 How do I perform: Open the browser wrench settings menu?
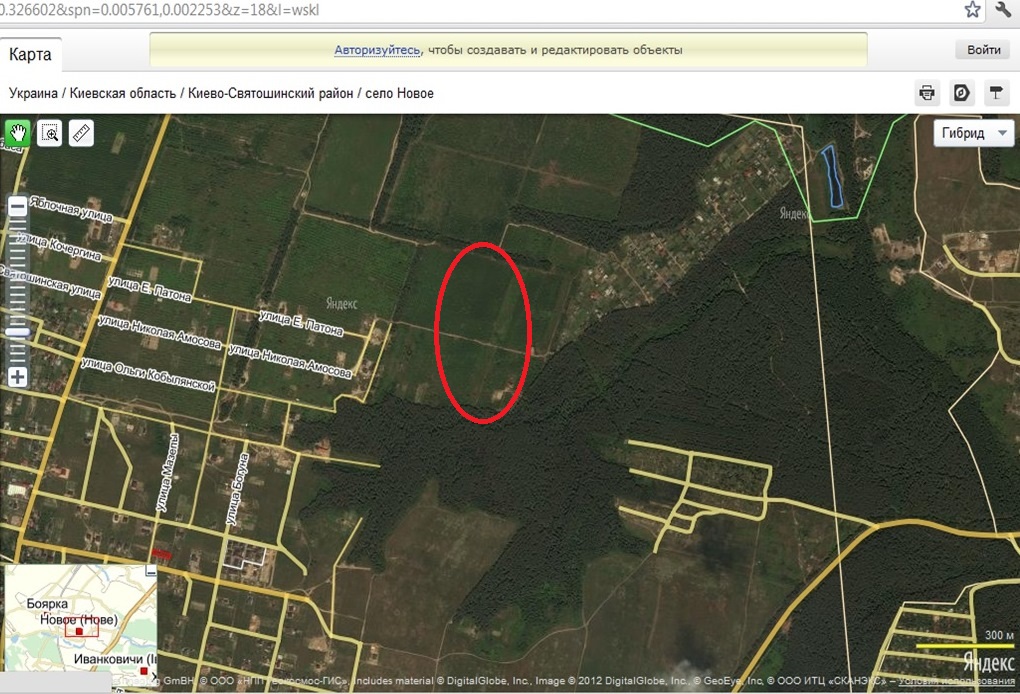tap(1002, 9)
